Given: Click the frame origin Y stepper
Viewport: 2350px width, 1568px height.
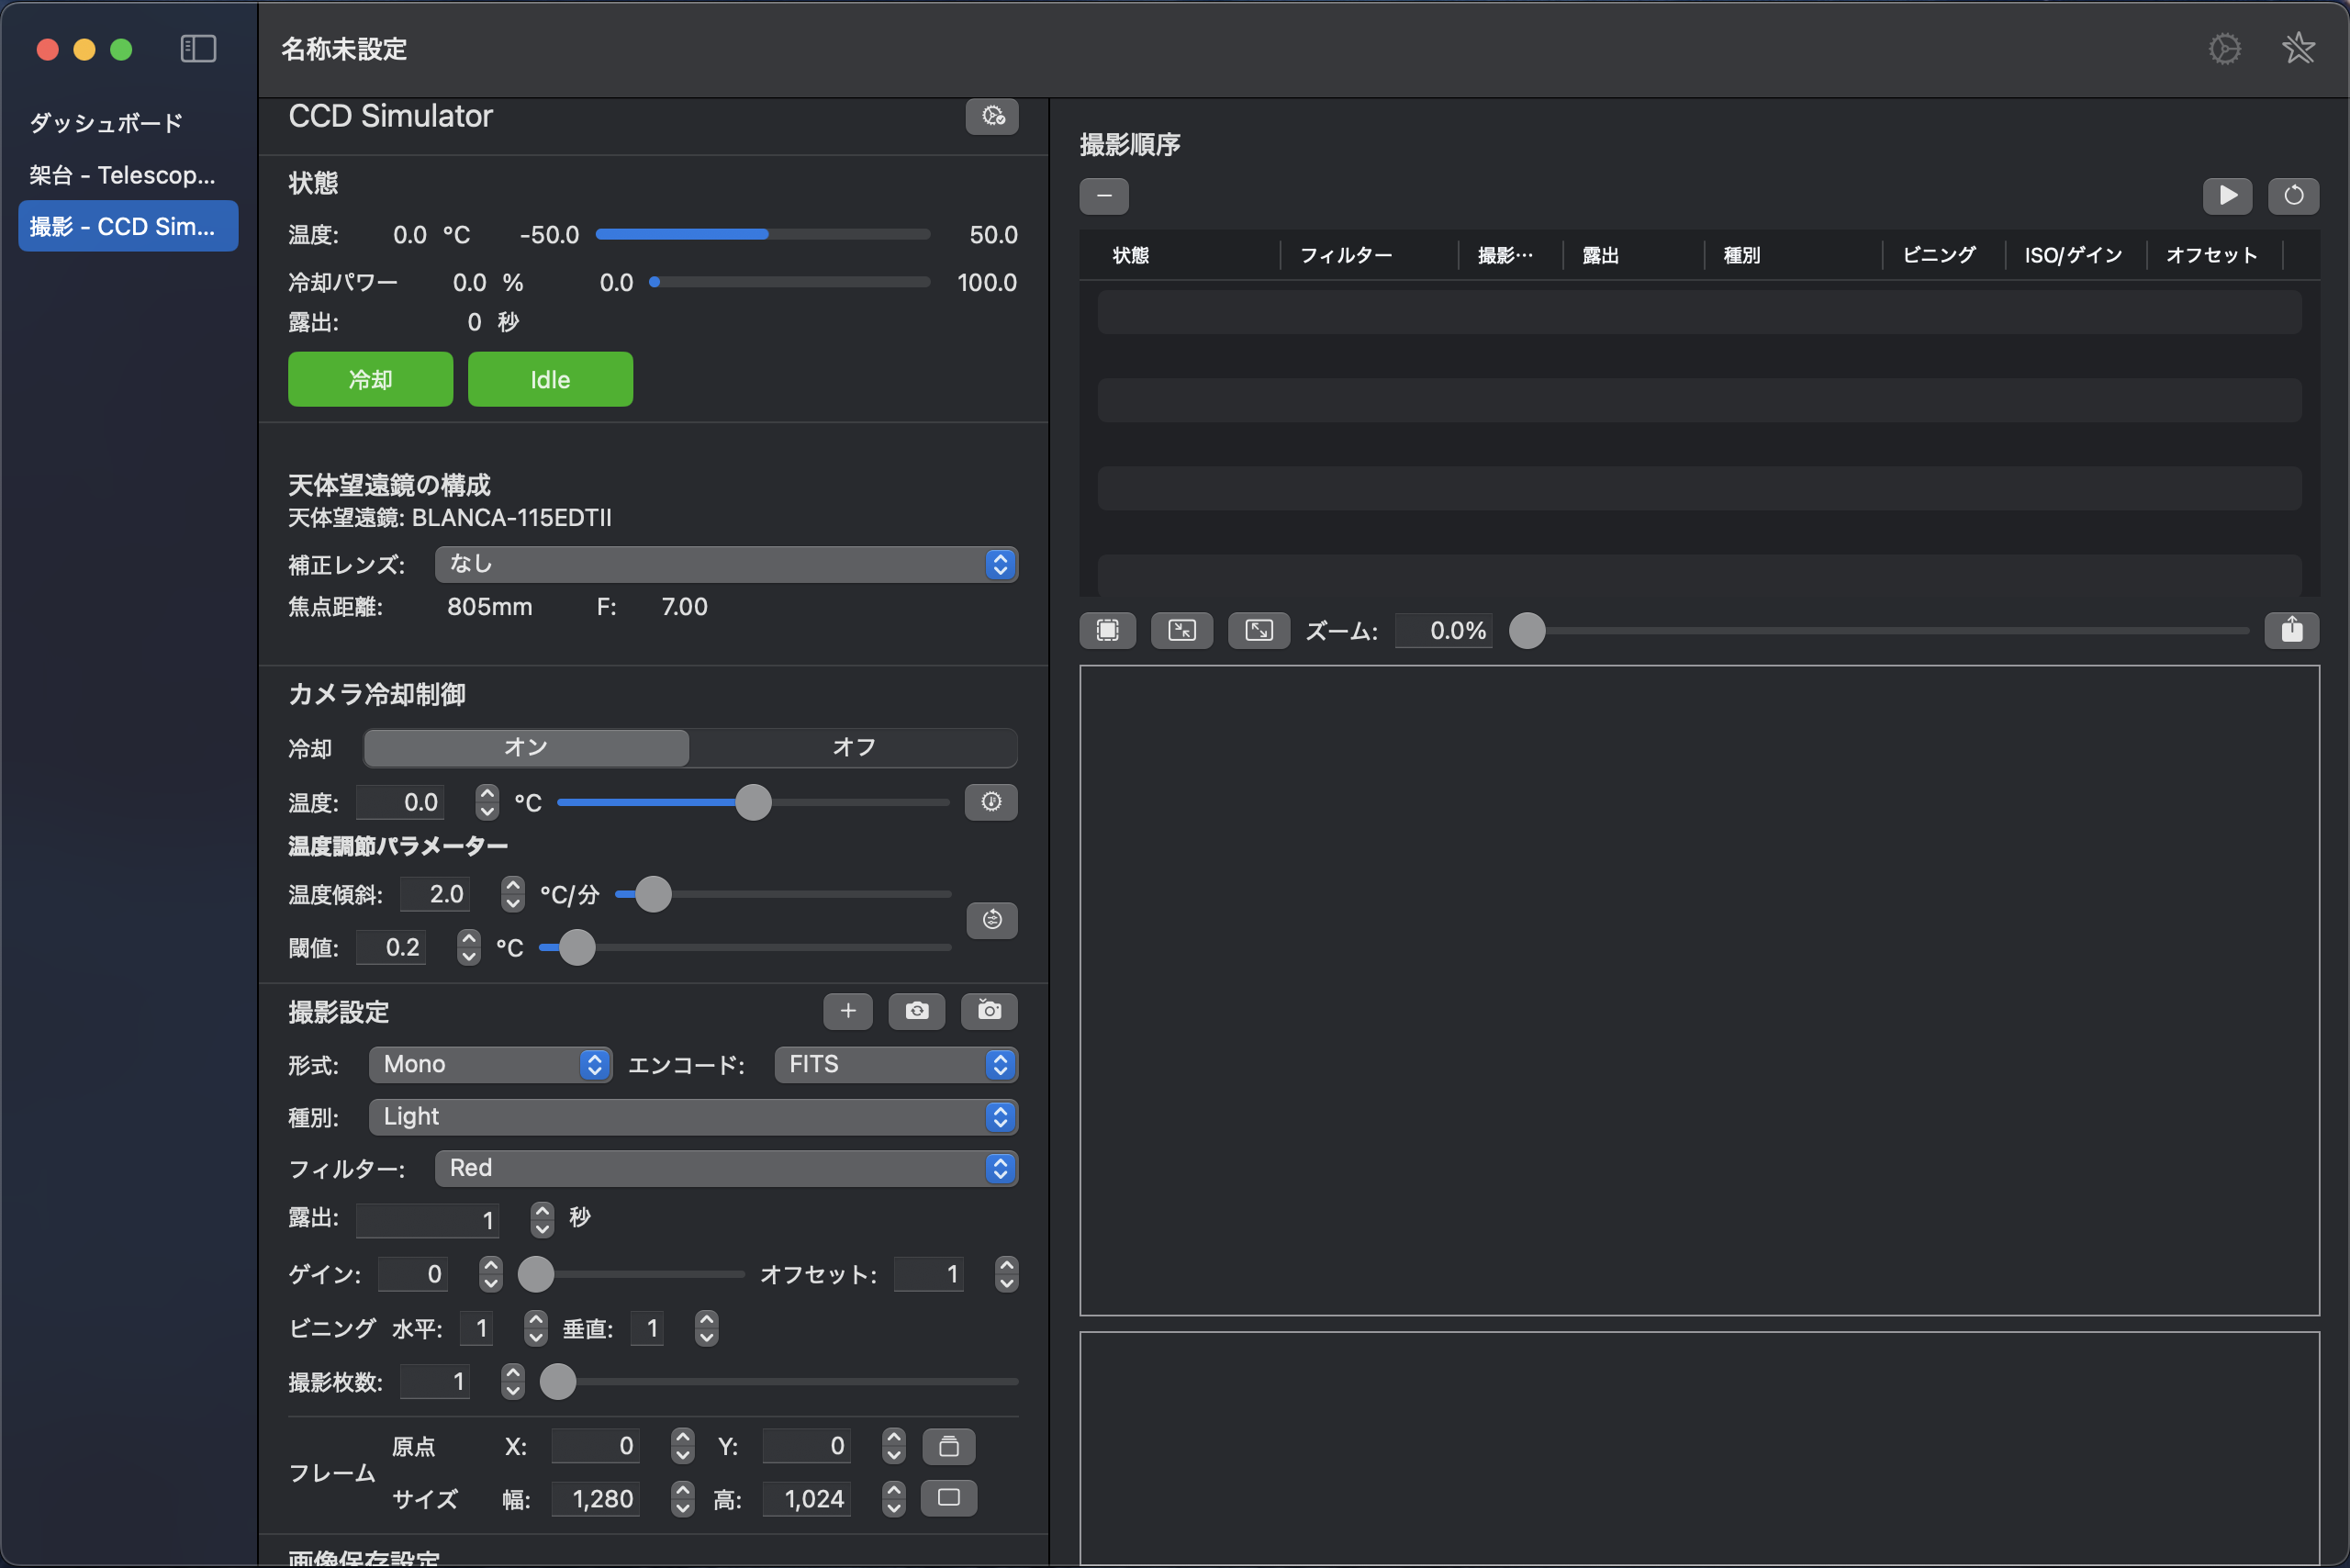Looking at the screenshot, I should (894, 1446).
